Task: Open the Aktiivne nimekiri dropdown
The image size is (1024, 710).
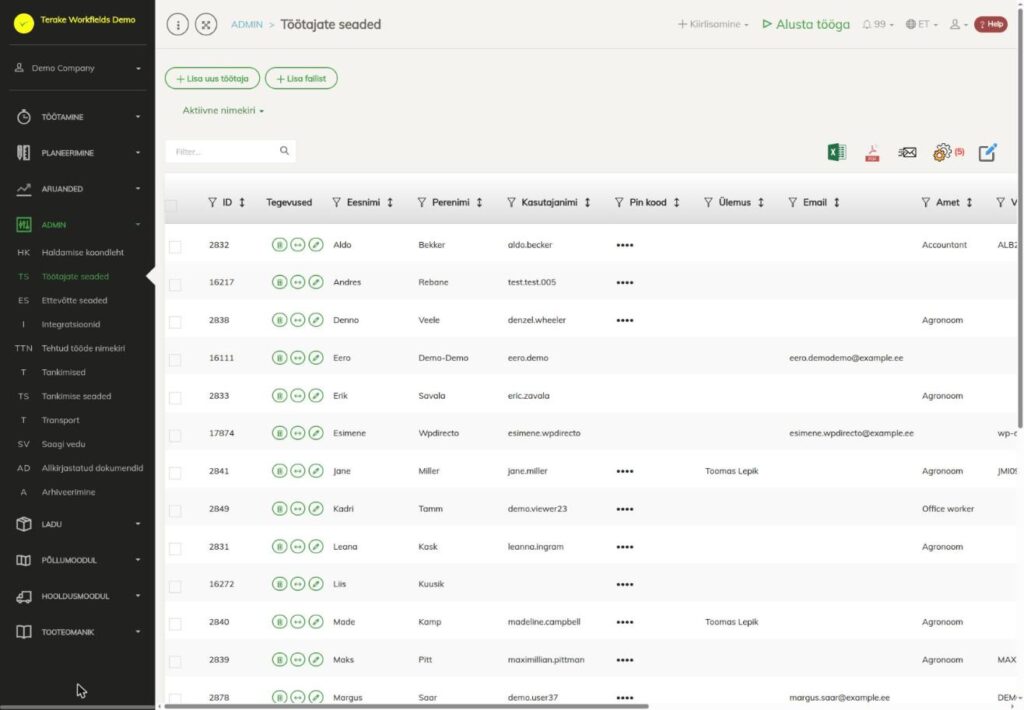Action: click(223, 110)
